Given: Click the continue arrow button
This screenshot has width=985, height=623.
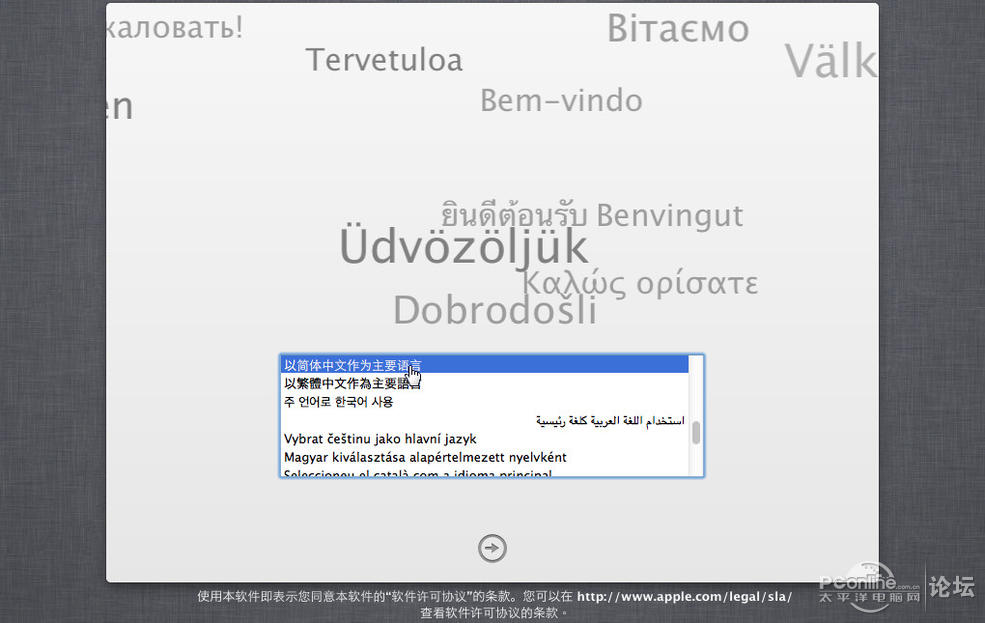Looking at the screenshot, I should (492, 548).
